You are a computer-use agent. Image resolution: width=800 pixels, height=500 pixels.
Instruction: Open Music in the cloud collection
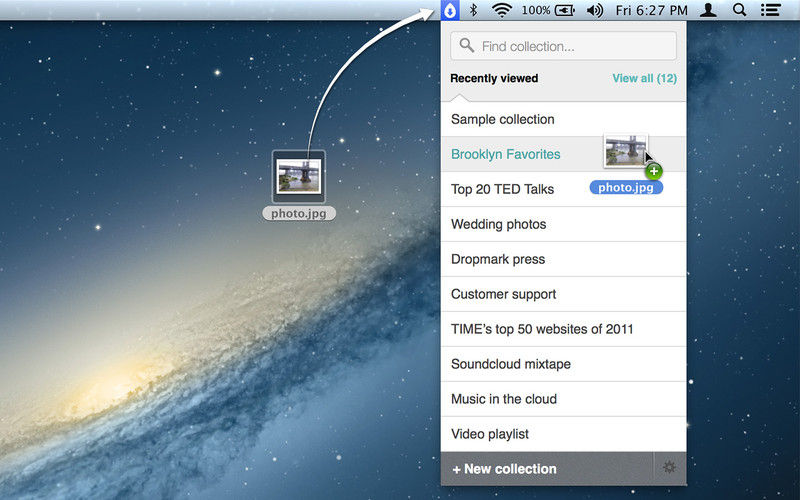(563, 399)
